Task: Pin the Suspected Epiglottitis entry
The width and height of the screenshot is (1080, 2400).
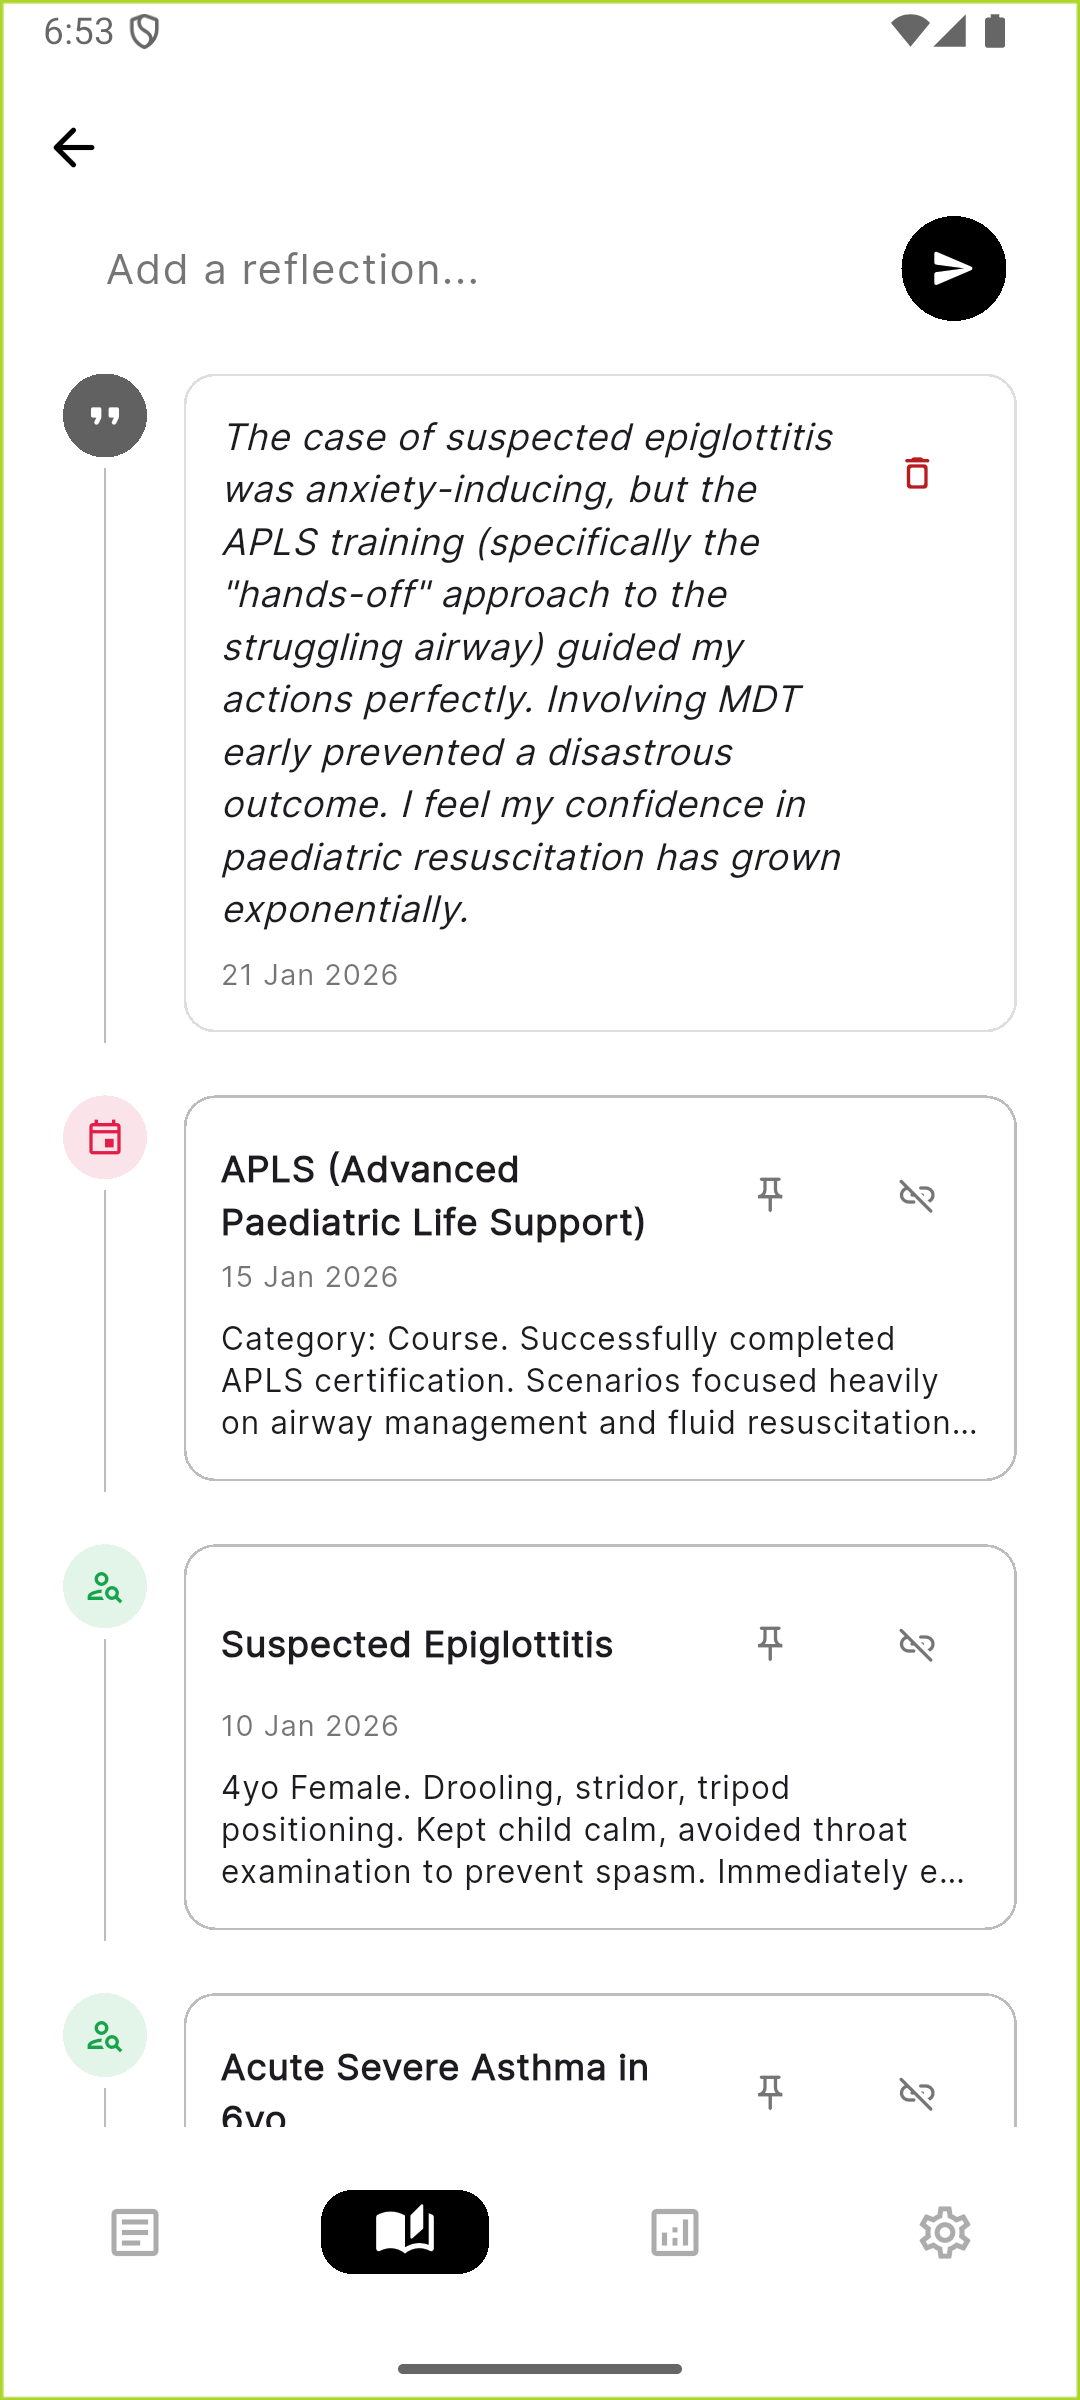Action: (770, 1643)
